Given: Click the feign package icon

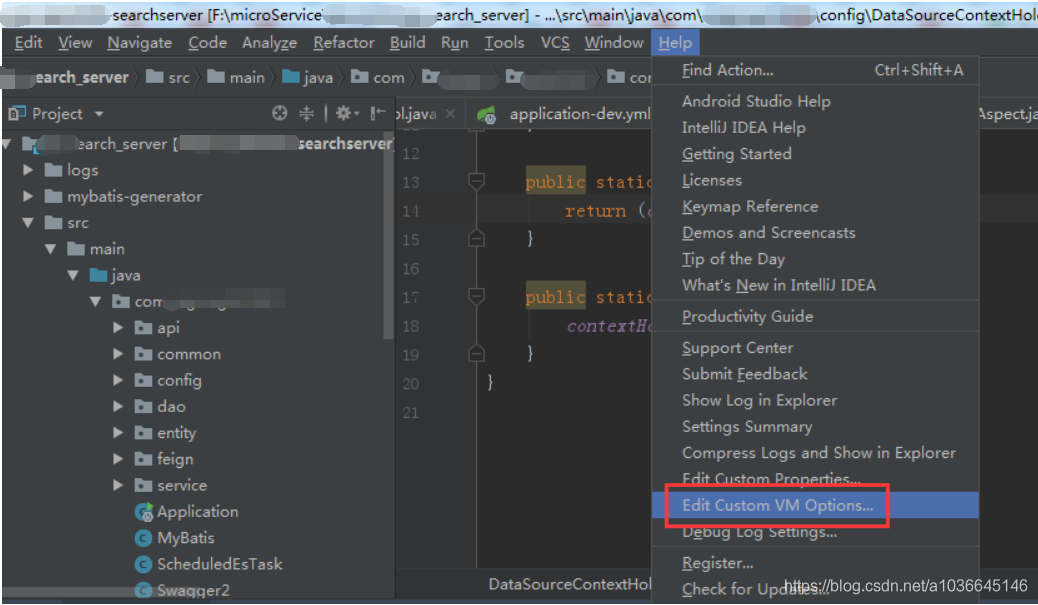Looking at the screenshot, I should coord(143,459).
